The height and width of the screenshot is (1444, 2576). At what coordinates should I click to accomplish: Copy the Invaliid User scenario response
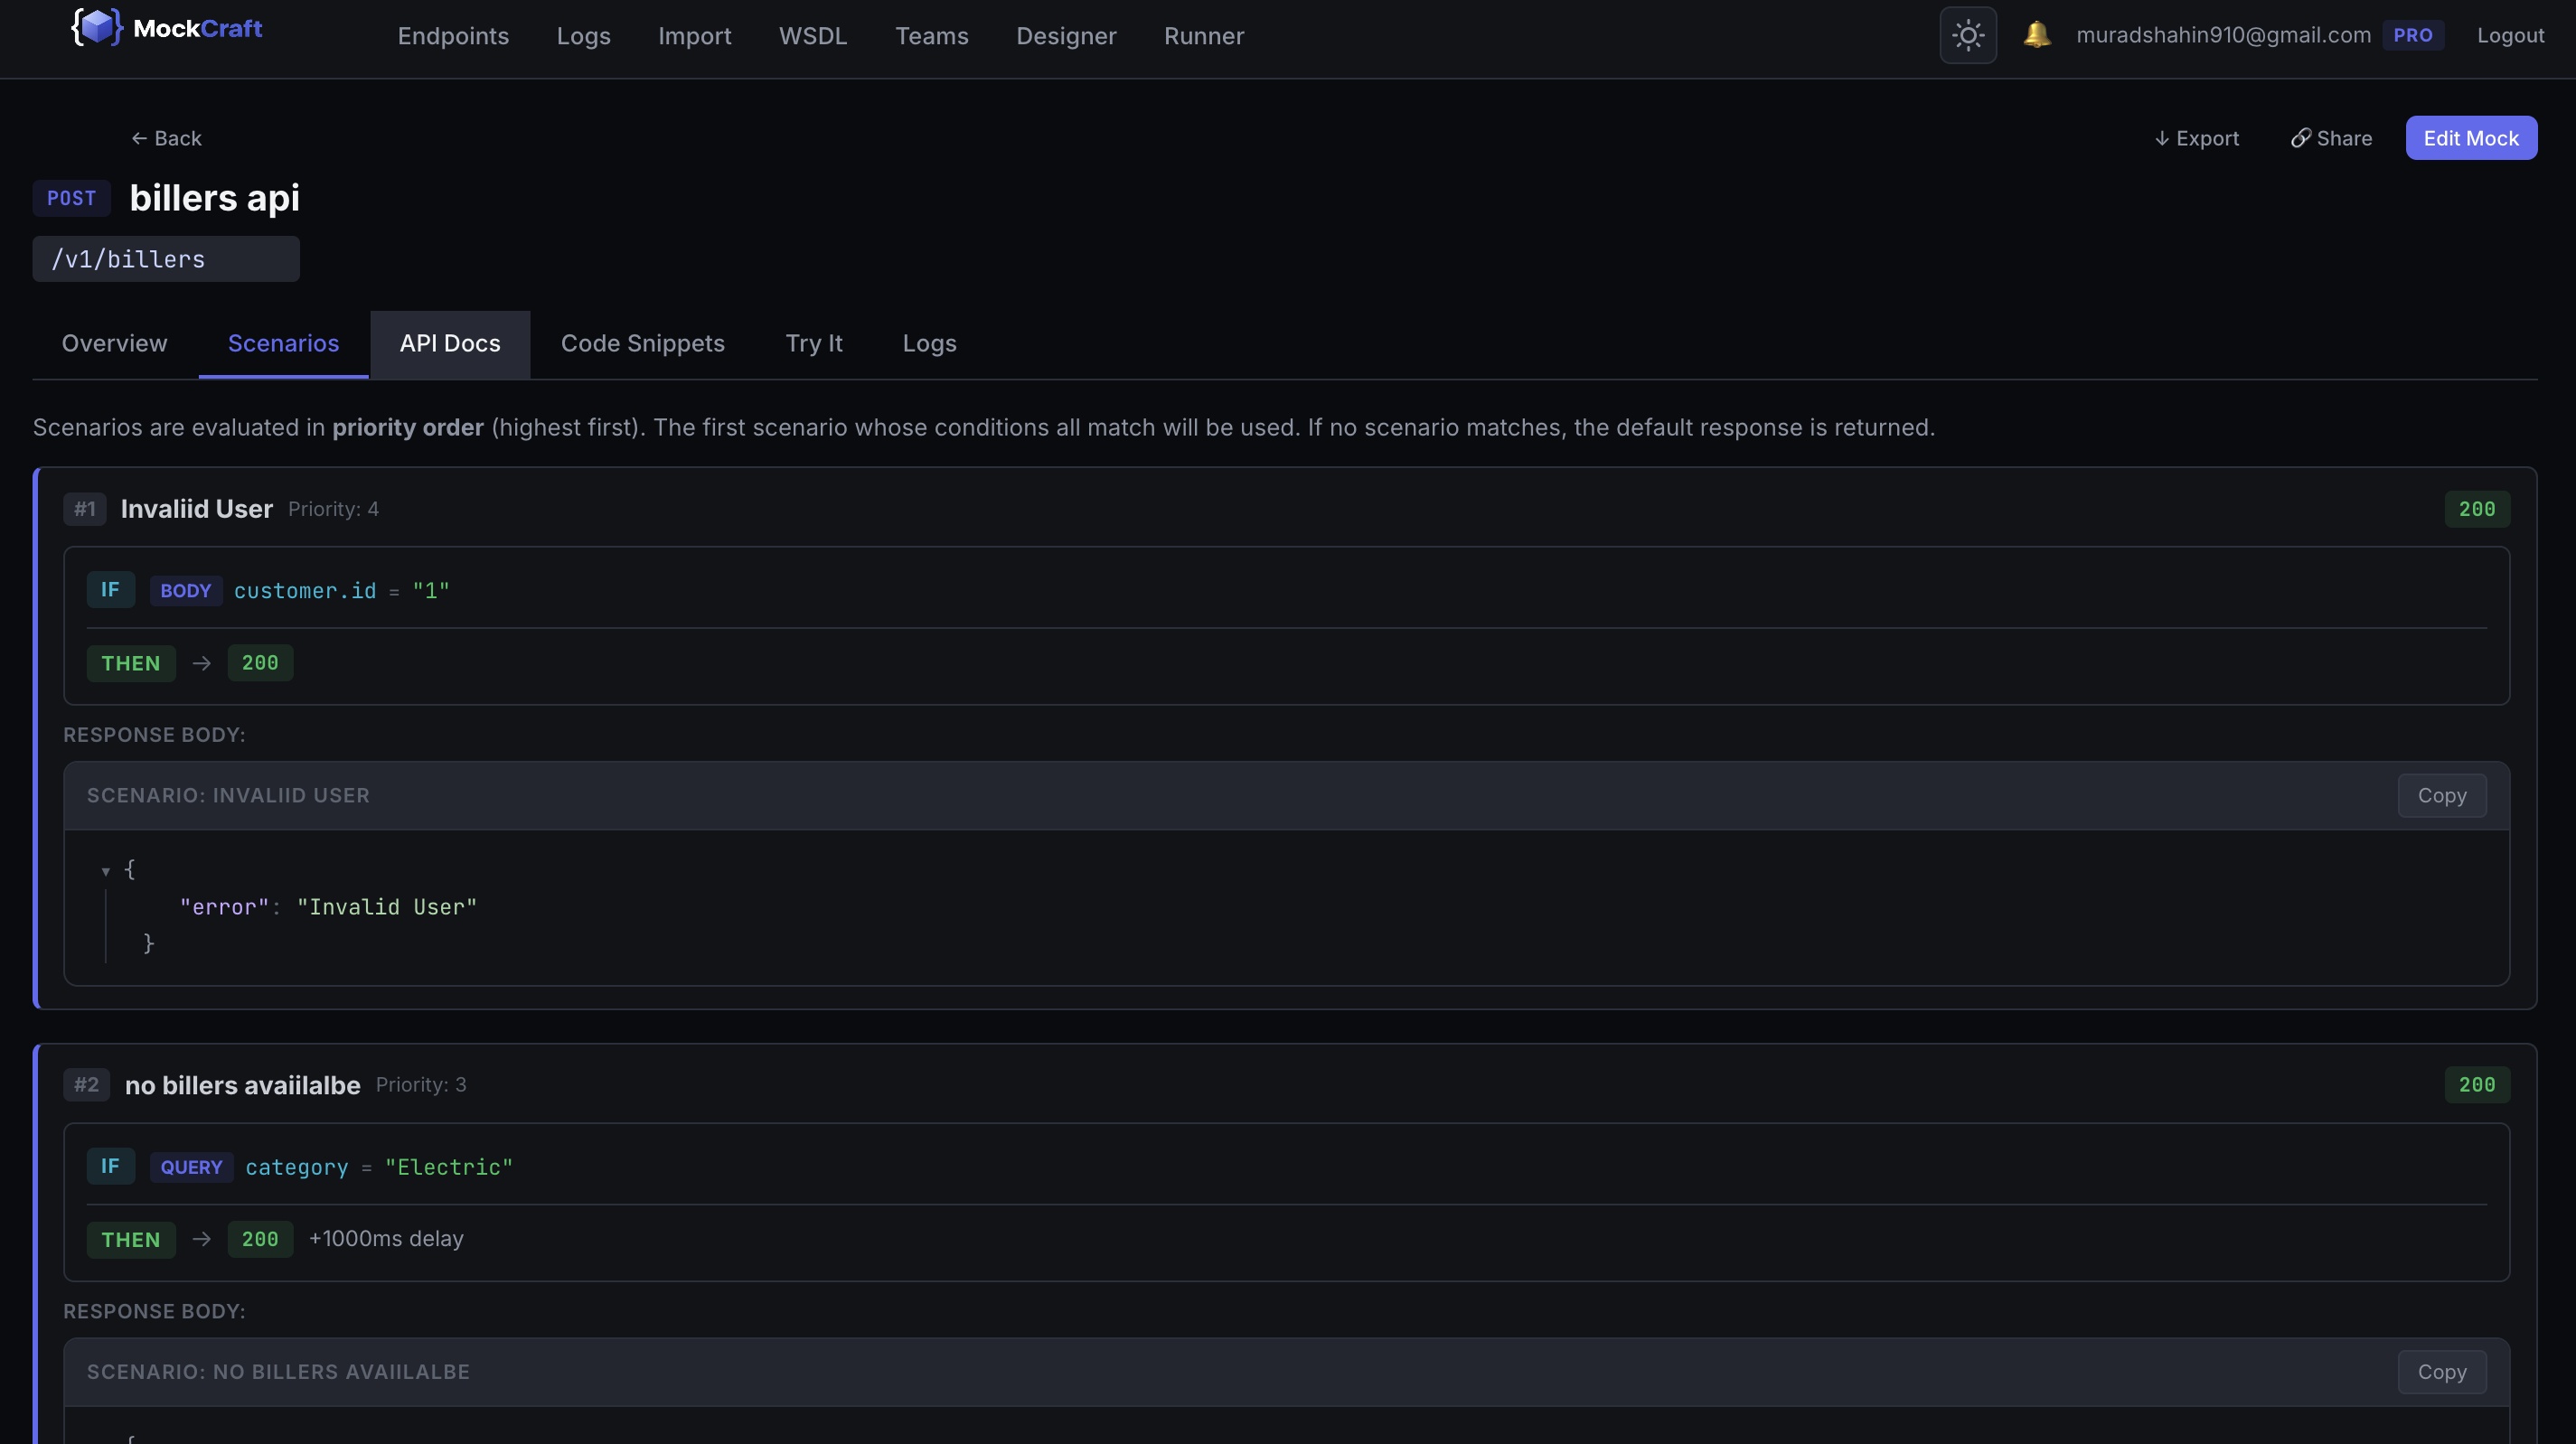click(x=2441, y=796)
